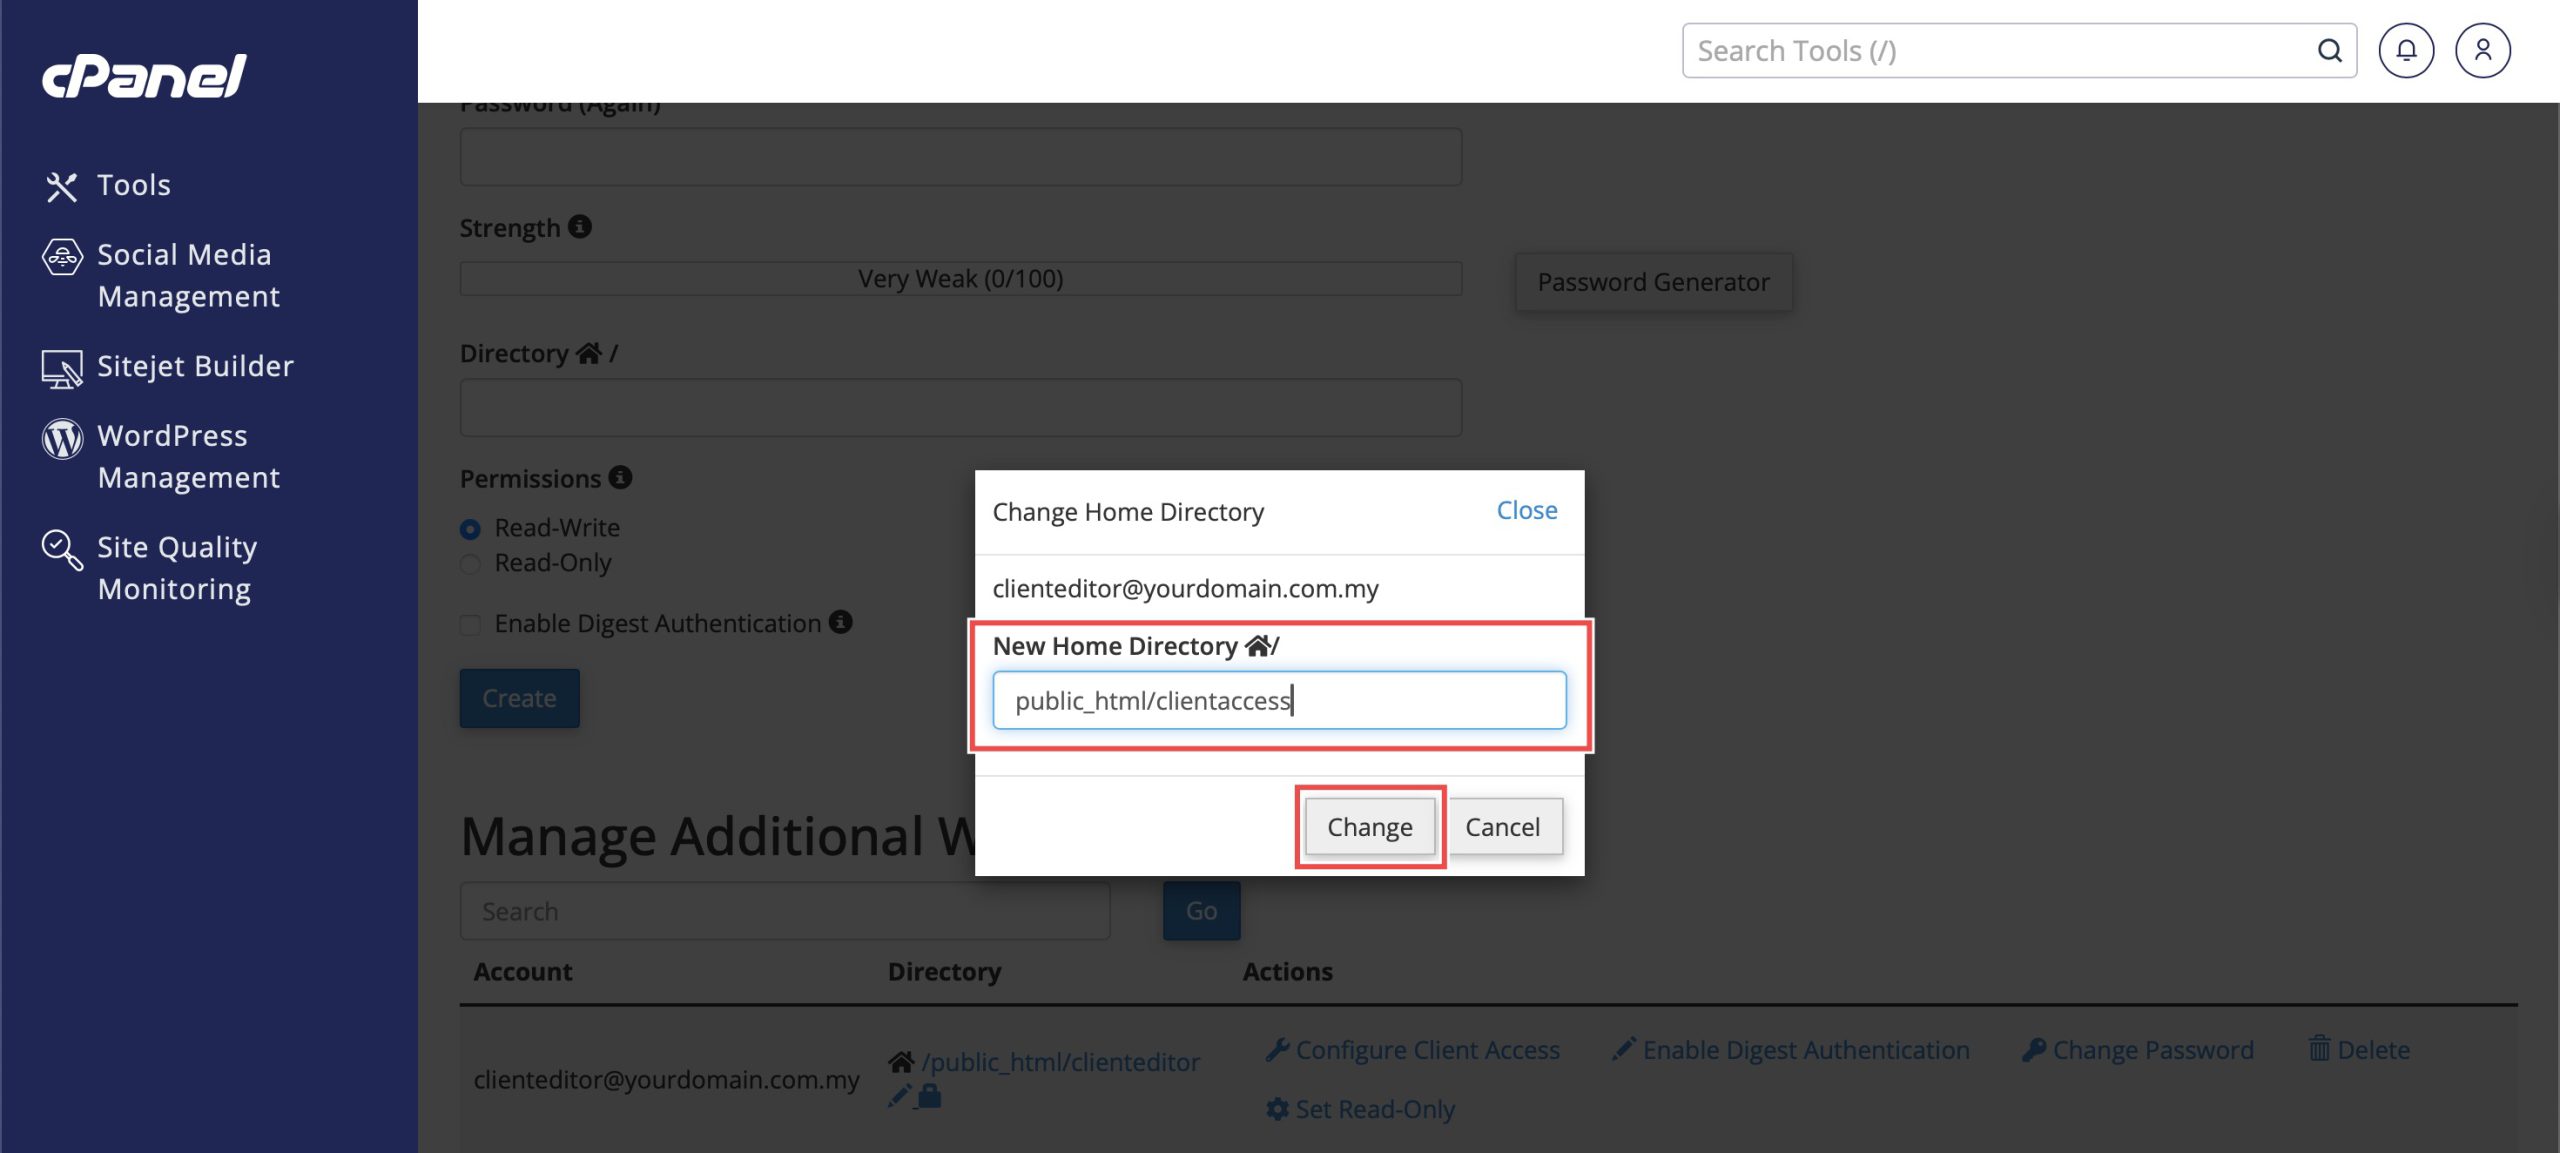Click the Strength info icon
This screenshot has height=1153, width=2560.
[580, 227]
